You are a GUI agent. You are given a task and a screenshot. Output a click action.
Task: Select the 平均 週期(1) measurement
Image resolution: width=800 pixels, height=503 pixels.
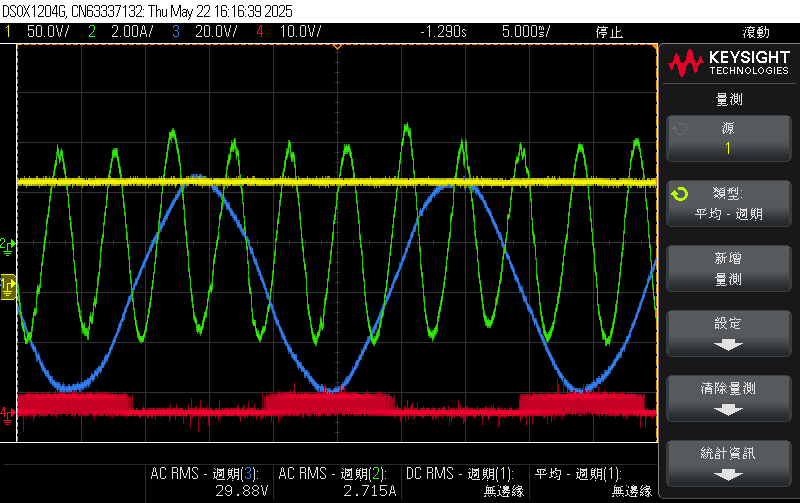pos(593,482)
